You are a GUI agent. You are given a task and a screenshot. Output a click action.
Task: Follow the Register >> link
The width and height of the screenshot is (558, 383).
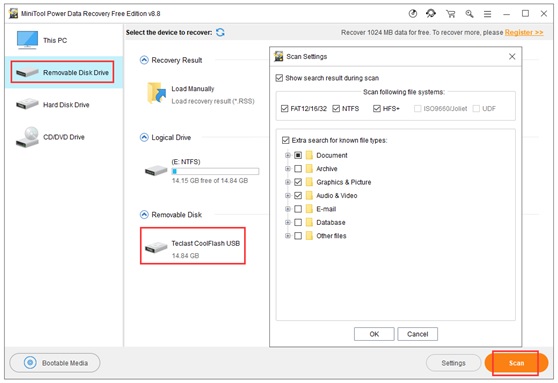tap(524, 32)
